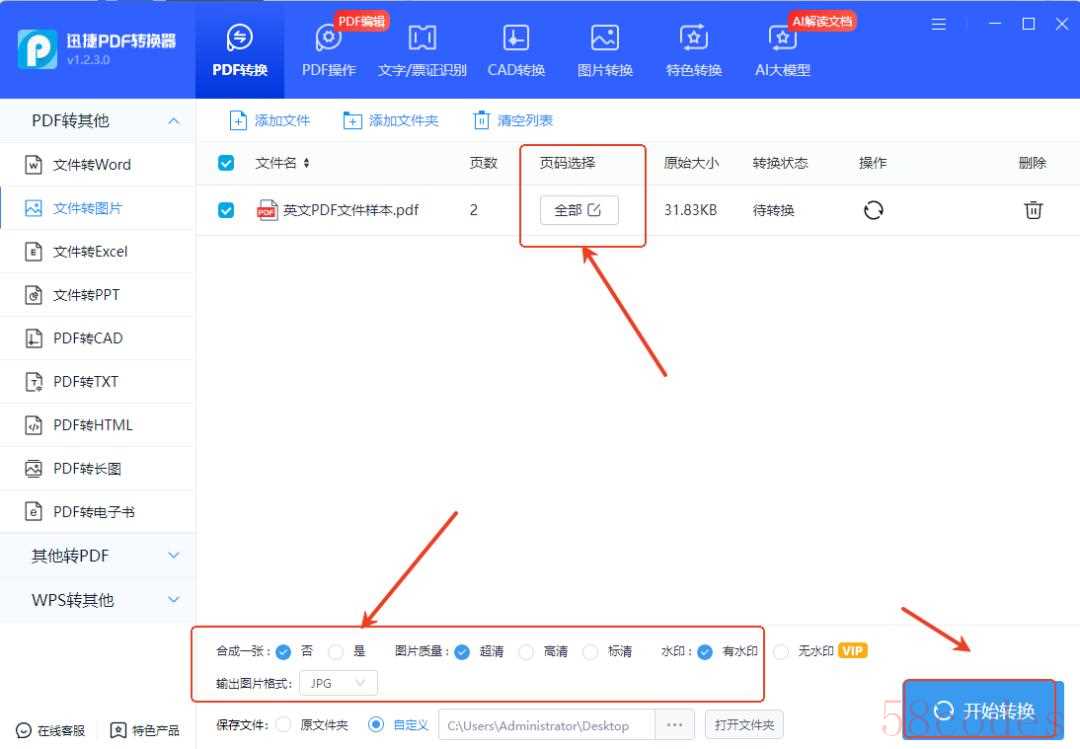The height and width of the screenshot is (749, 1080).
Task: Select 否 for 合成一张
Action: pos(283,652)
